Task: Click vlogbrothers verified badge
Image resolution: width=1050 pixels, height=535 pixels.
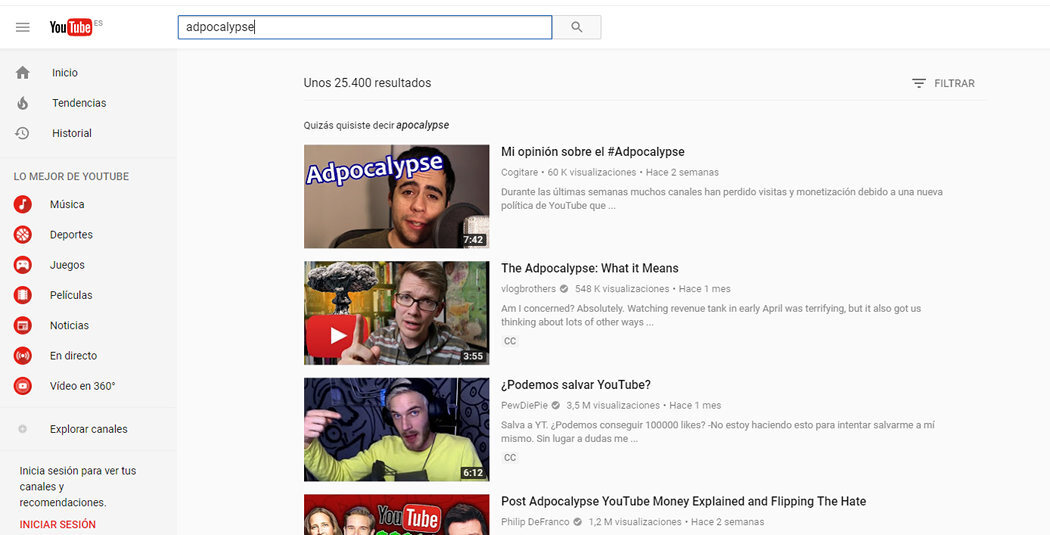Action: pos(564,289)
